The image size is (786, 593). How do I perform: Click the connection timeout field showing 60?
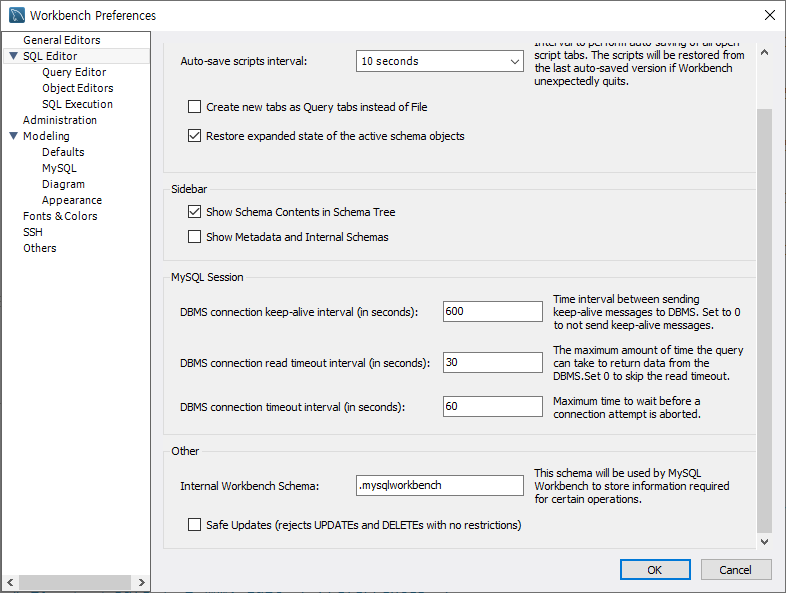pos(492,407)
